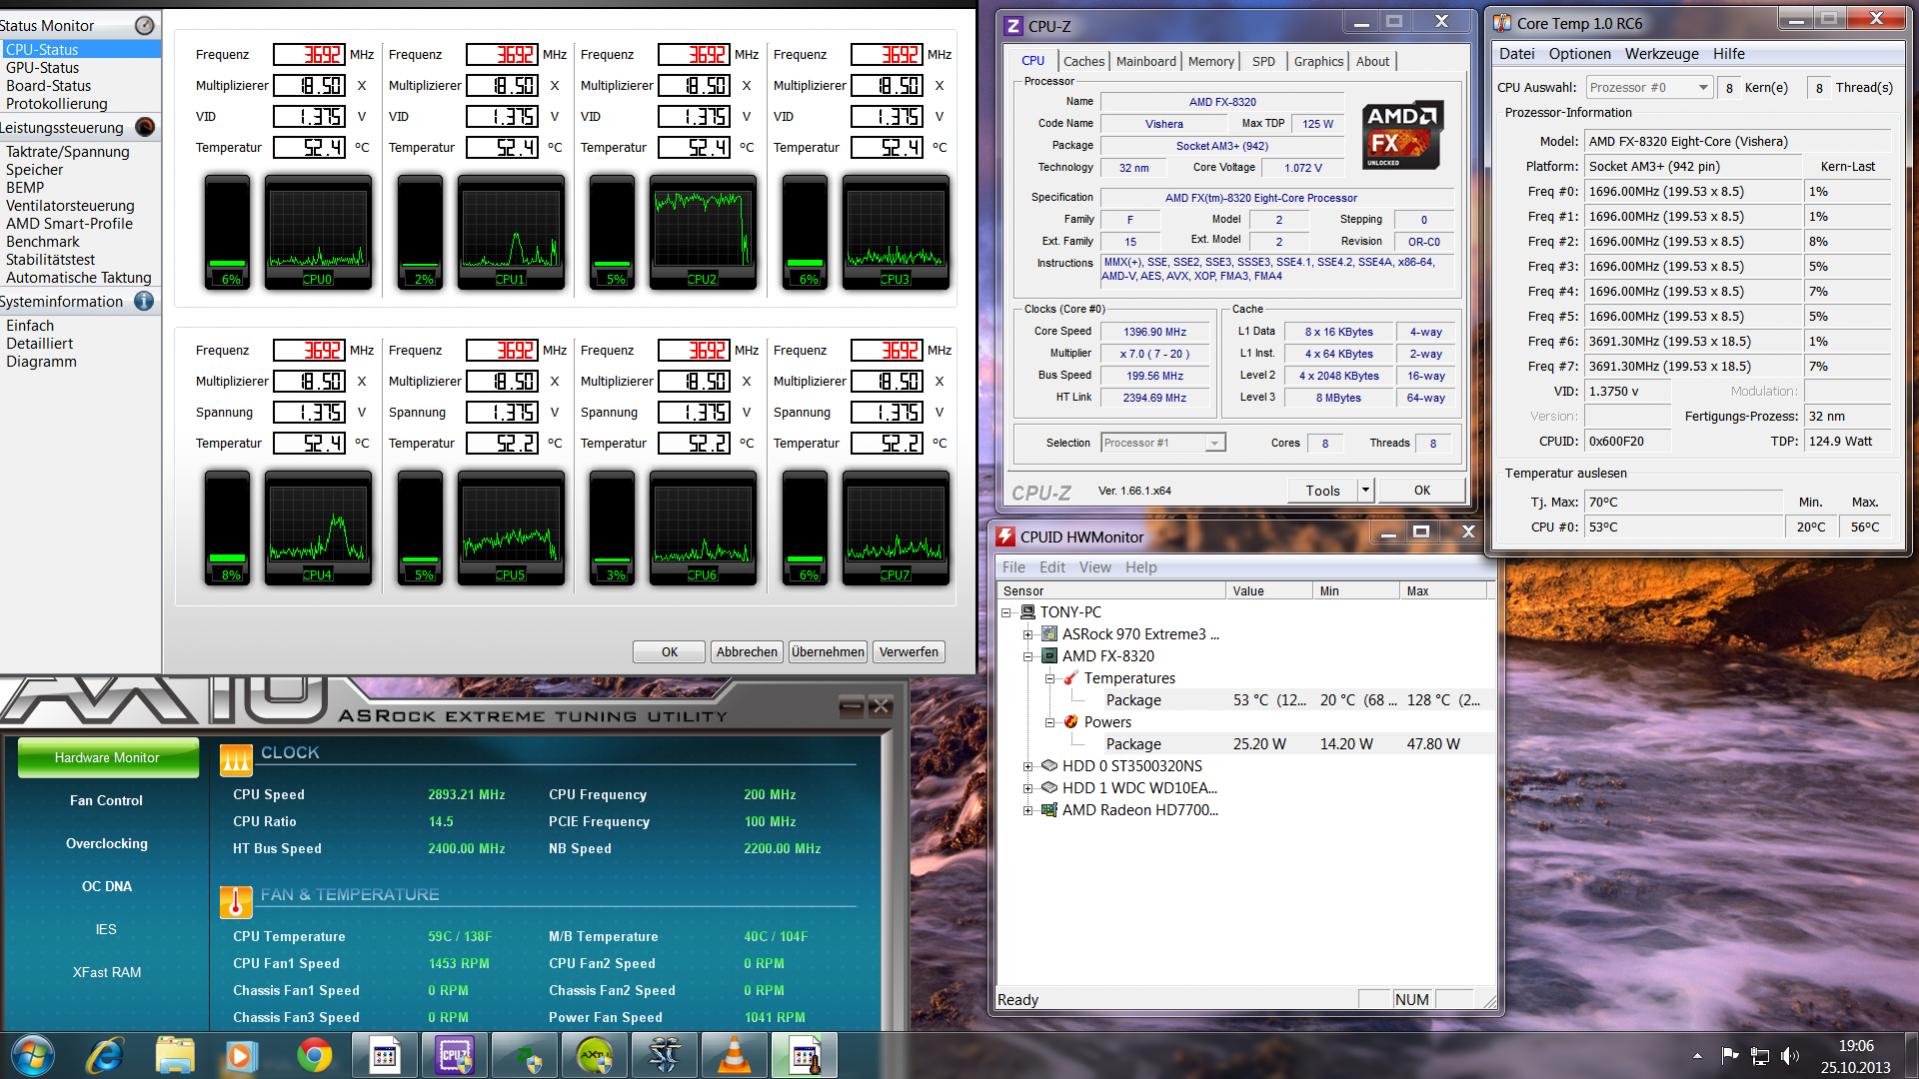Open the View menu in HWMonitor
Image resolution: width=1919 pixels, height=1079 pixels.
[1094, 567]
